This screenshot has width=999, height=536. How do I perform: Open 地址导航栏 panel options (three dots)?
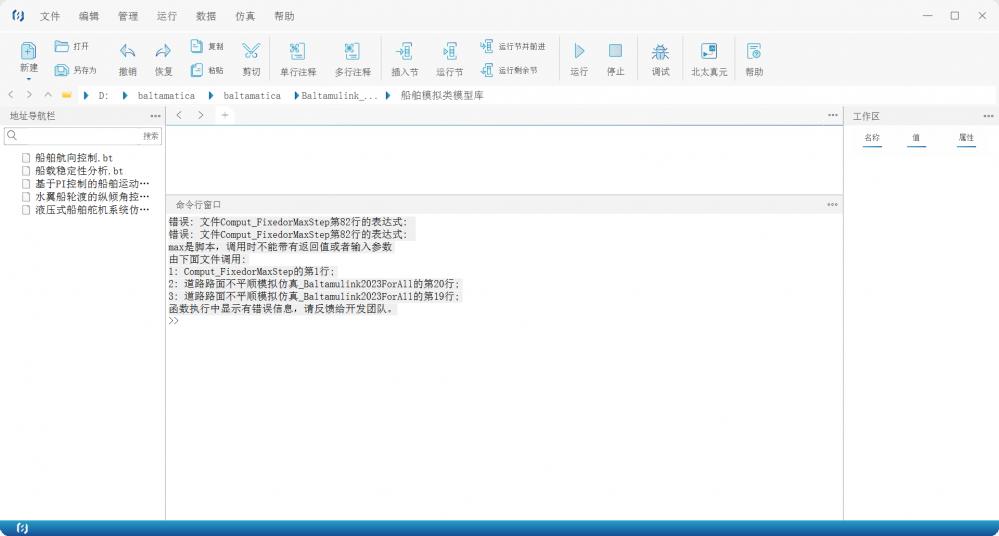[x=155, y=116]
